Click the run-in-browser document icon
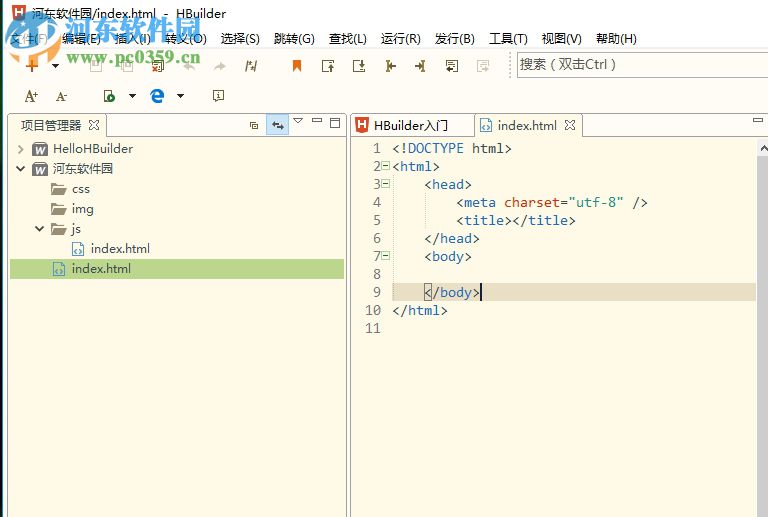The height and width of the screenshot is (517, 768). 109,96
